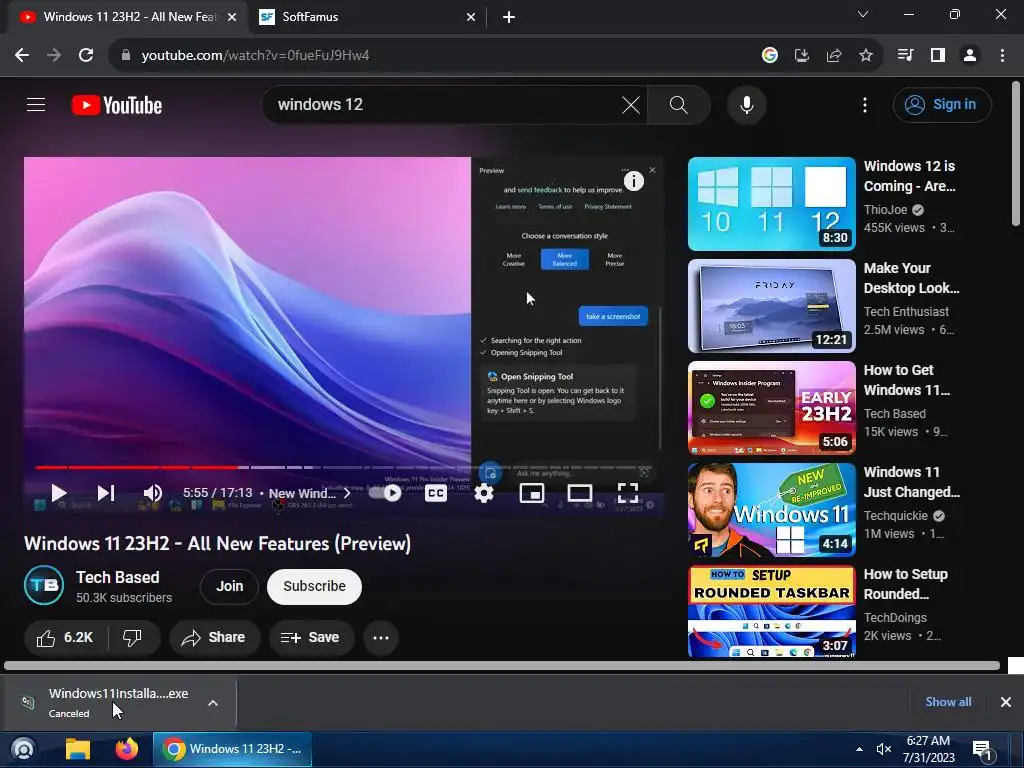
Task: Open the tab search dropdown chevron
Action: pyautogui.click(x=863, y=14)
